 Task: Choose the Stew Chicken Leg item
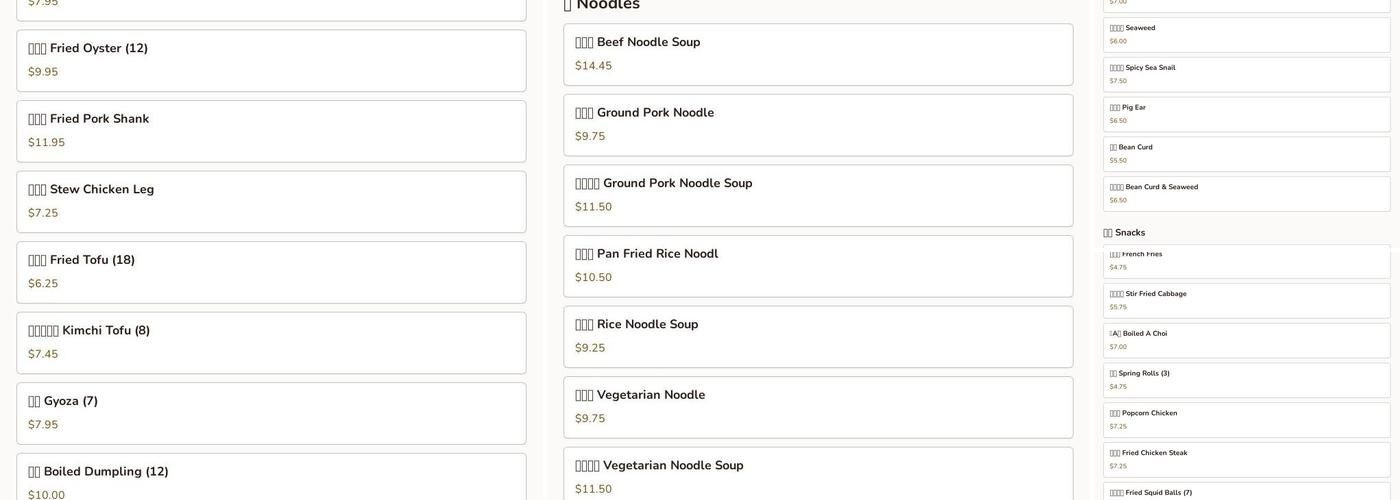tap(271, 202)
